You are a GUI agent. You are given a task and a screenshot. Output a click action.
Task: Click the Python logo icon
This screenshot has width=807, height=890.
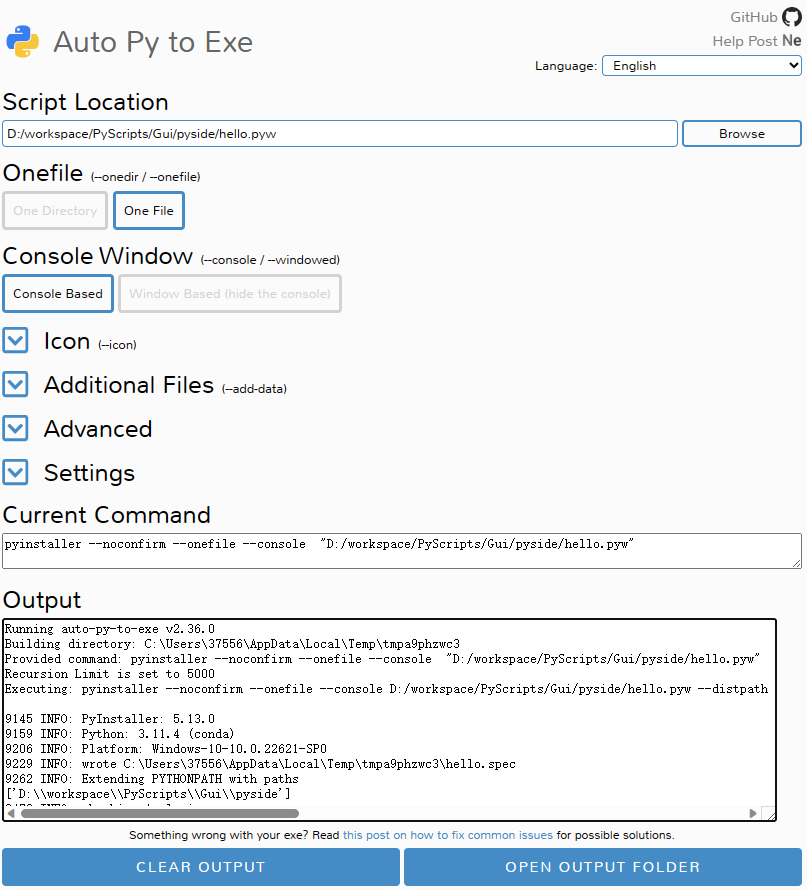[x=23, y=41]
